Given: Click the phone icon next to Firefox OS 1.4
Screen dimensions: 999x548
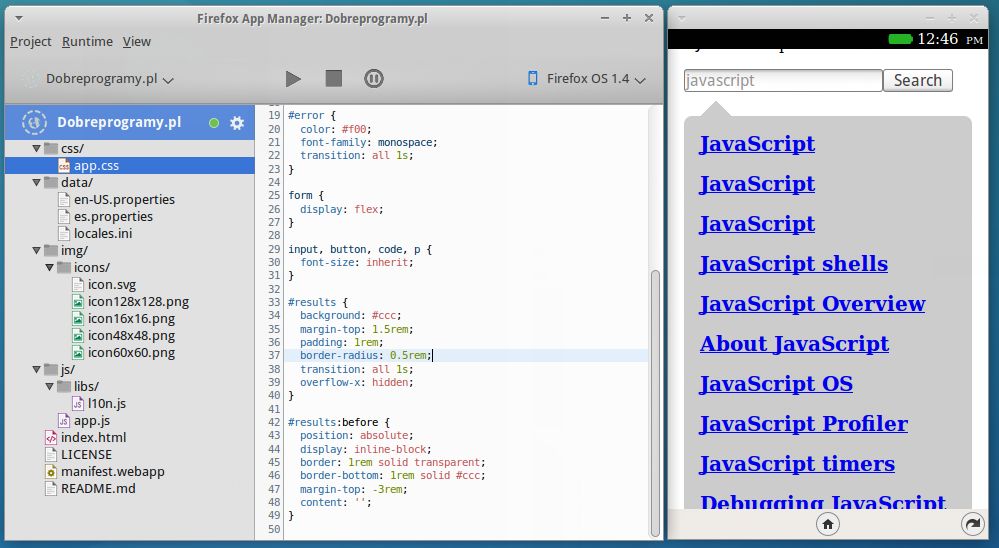Looking at the screenshot, I should click(x=533, y=78).
